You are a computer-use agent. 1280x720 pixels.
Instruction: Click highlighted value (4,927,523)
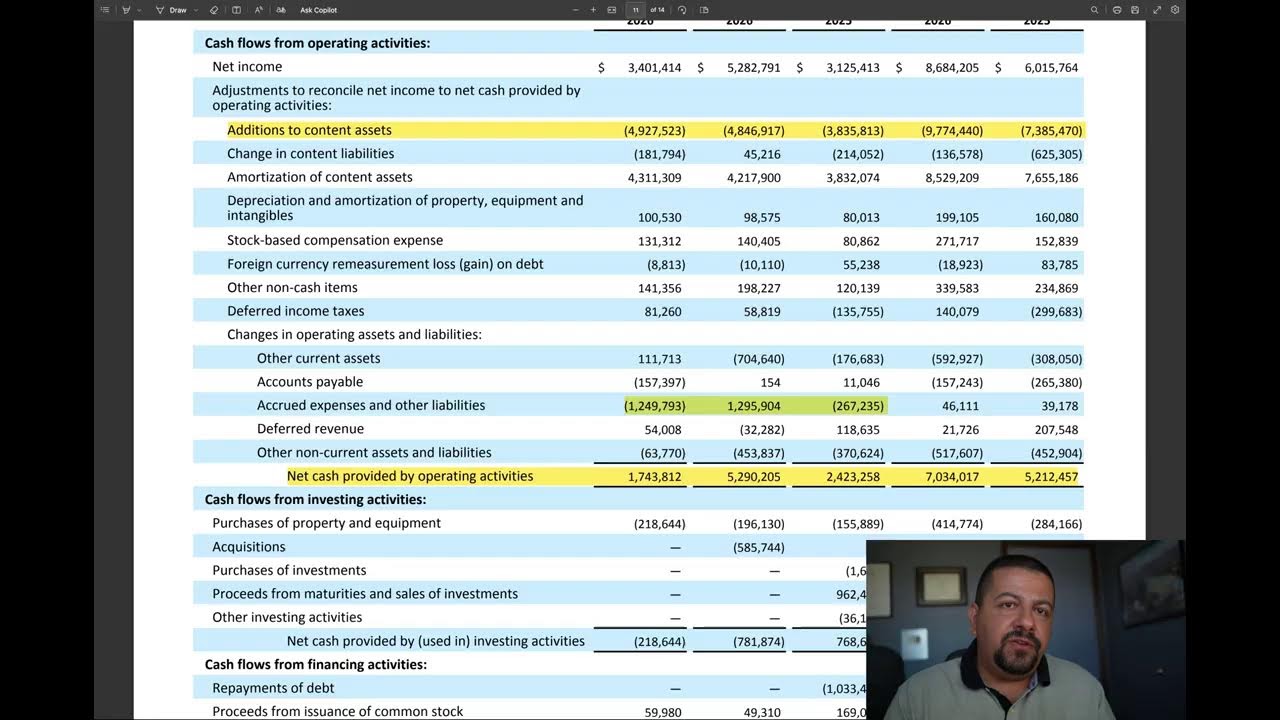[655, 131]
